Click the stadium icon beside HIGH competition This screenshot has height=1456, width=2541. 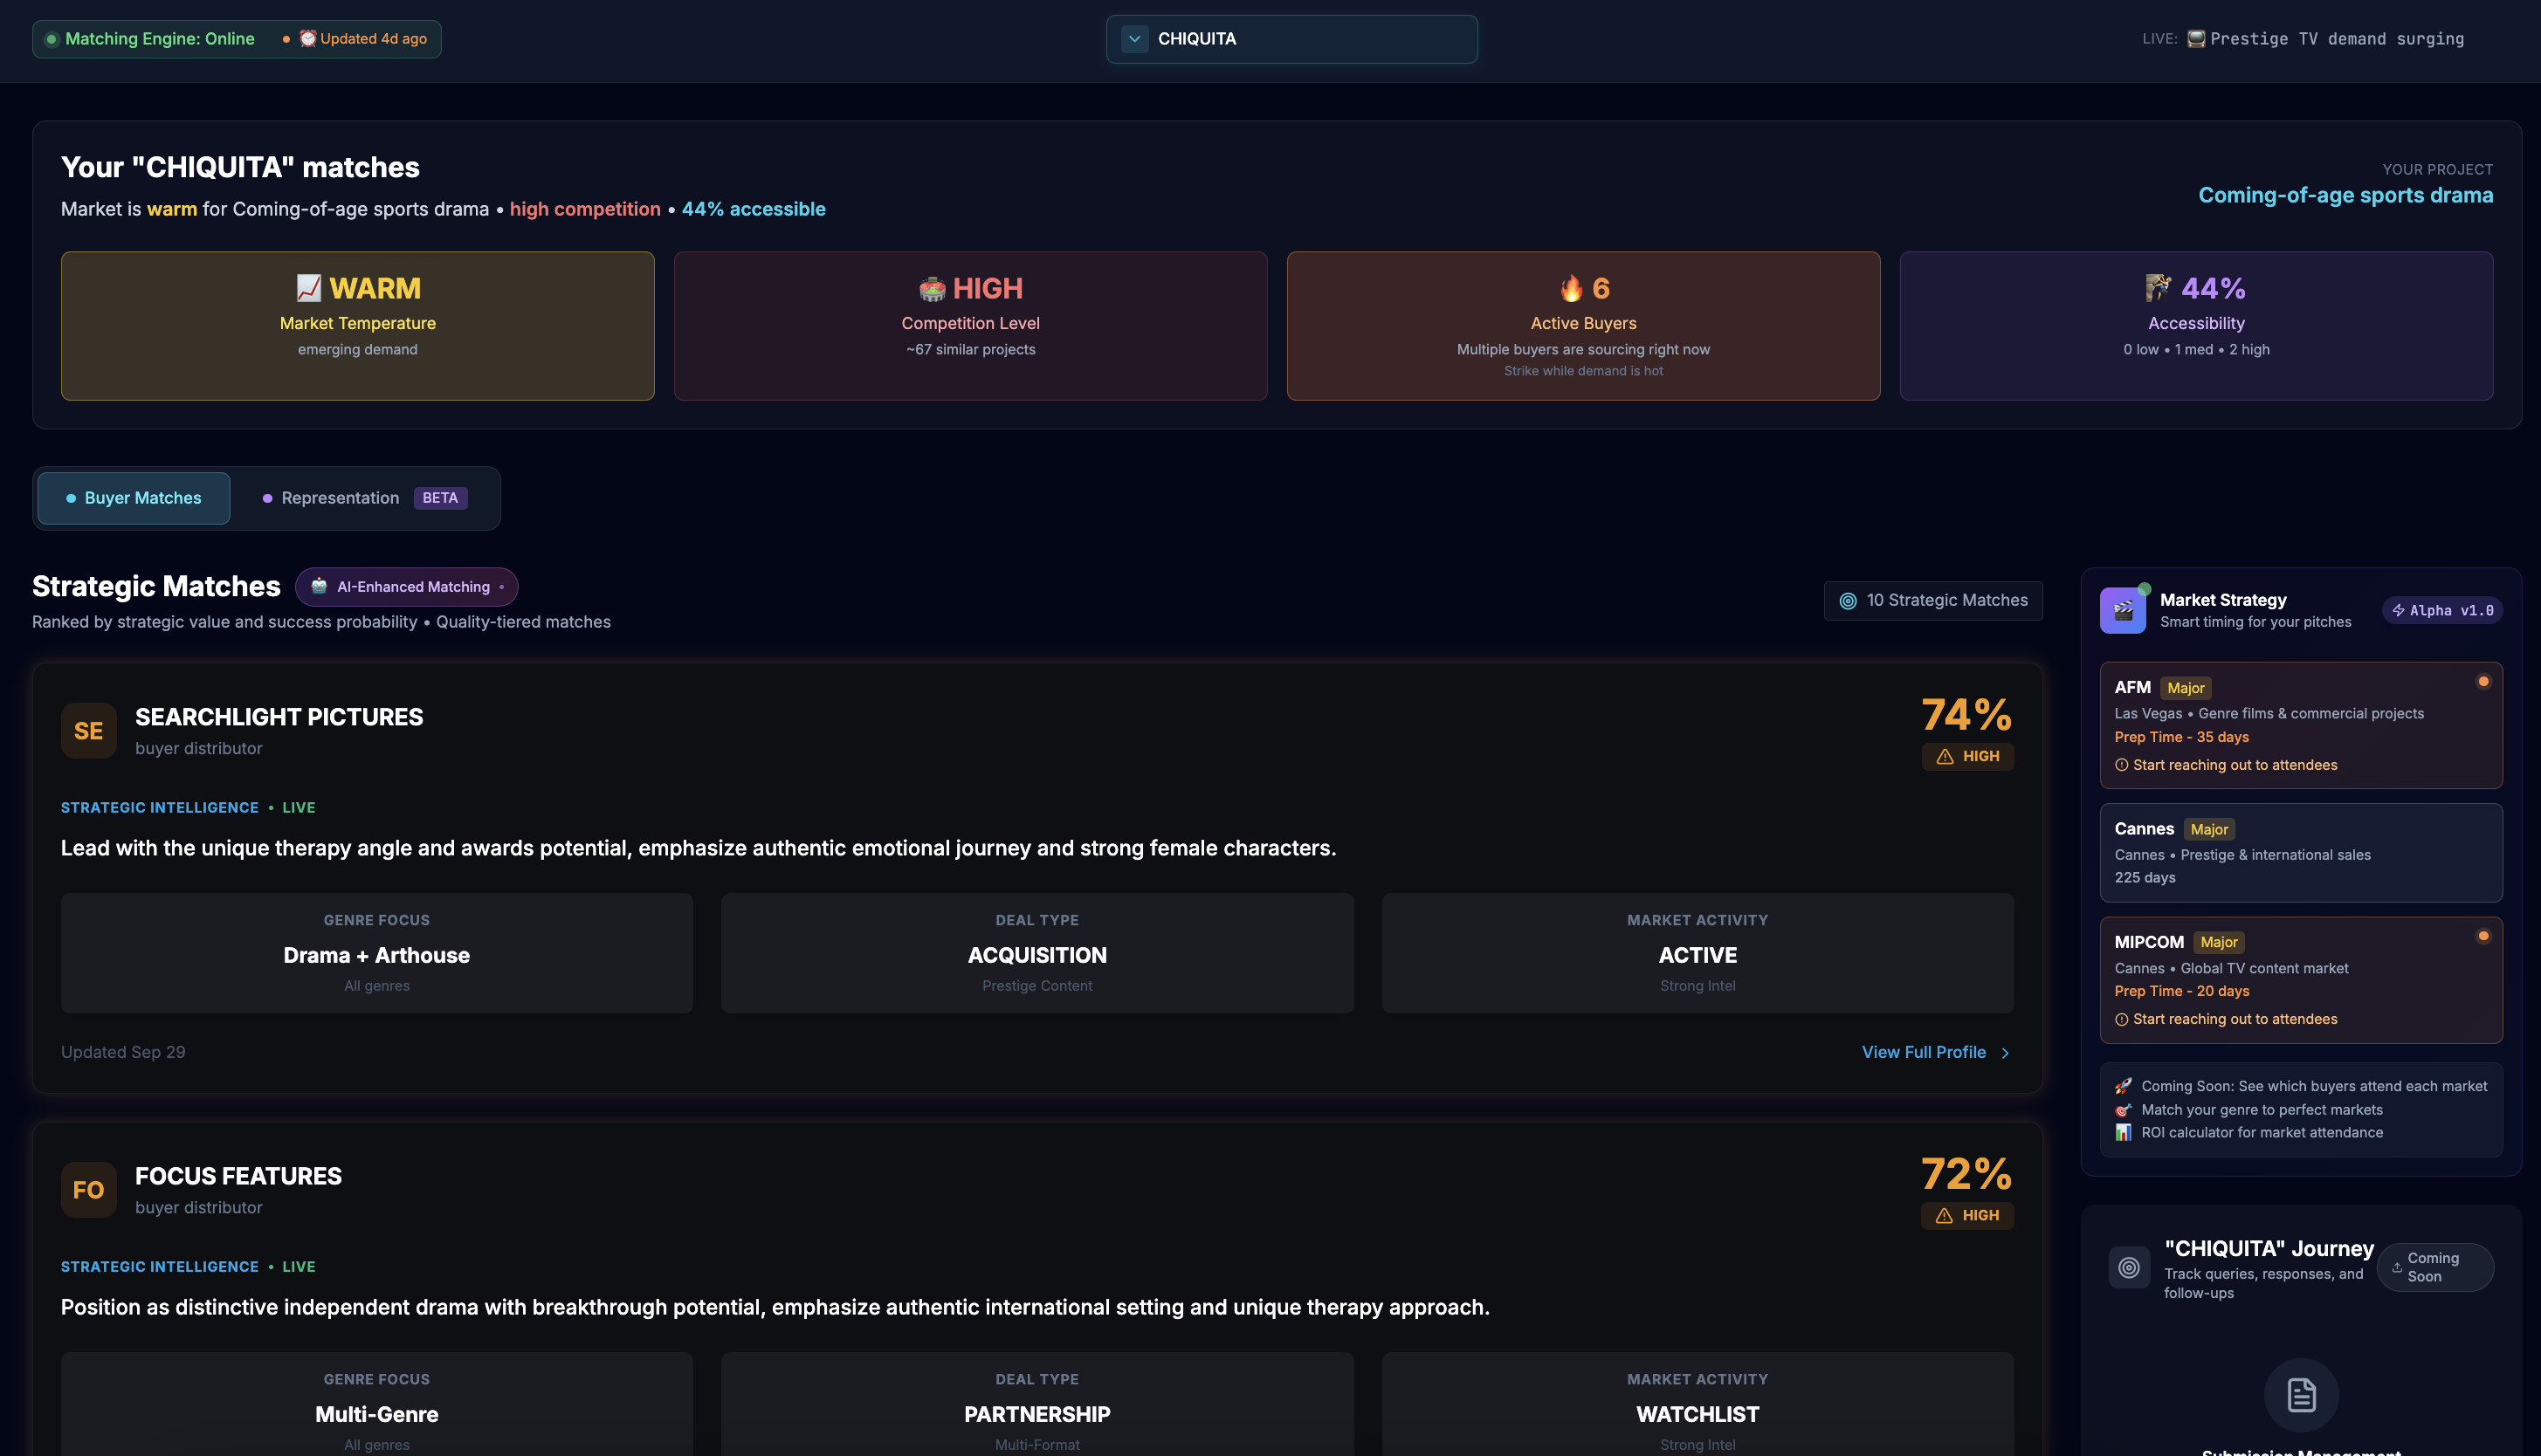[x=932, y=289]
